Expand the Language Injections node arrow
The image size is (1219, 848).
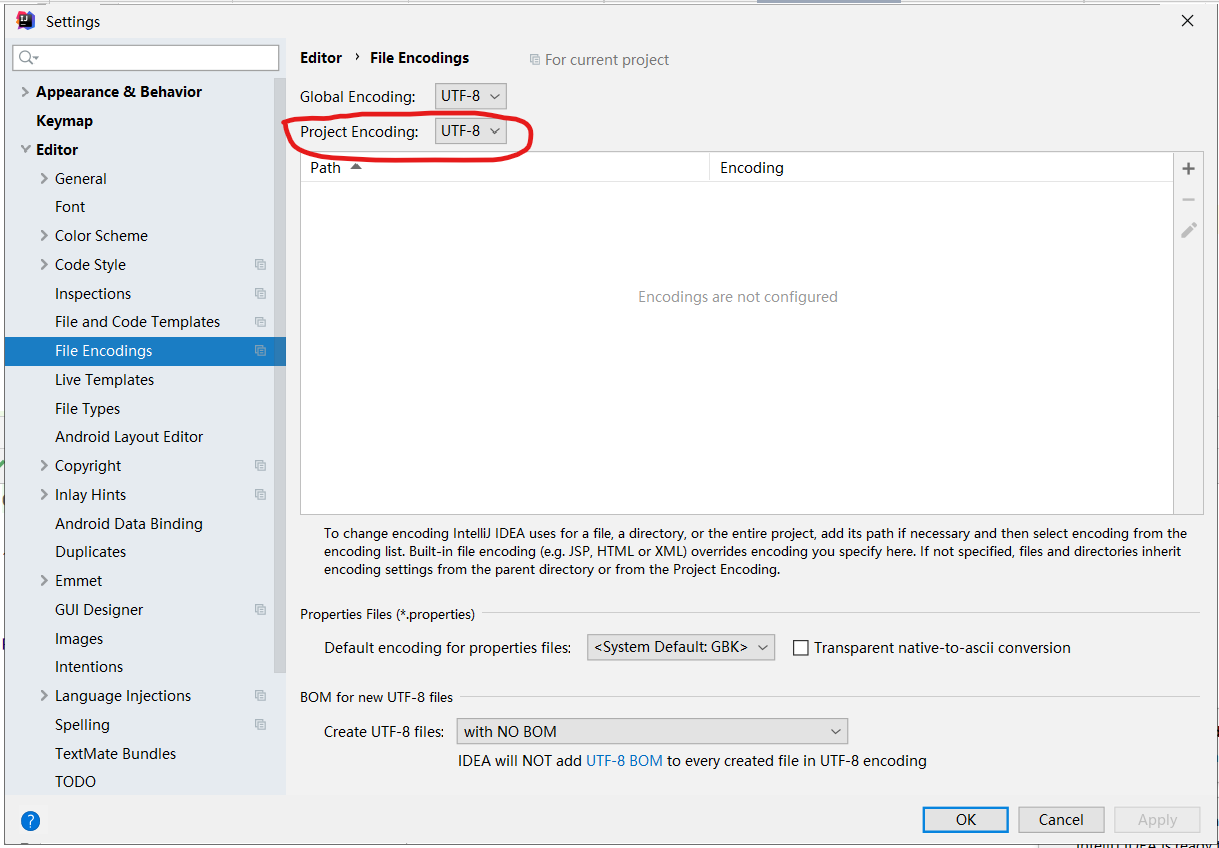(44, 696)
